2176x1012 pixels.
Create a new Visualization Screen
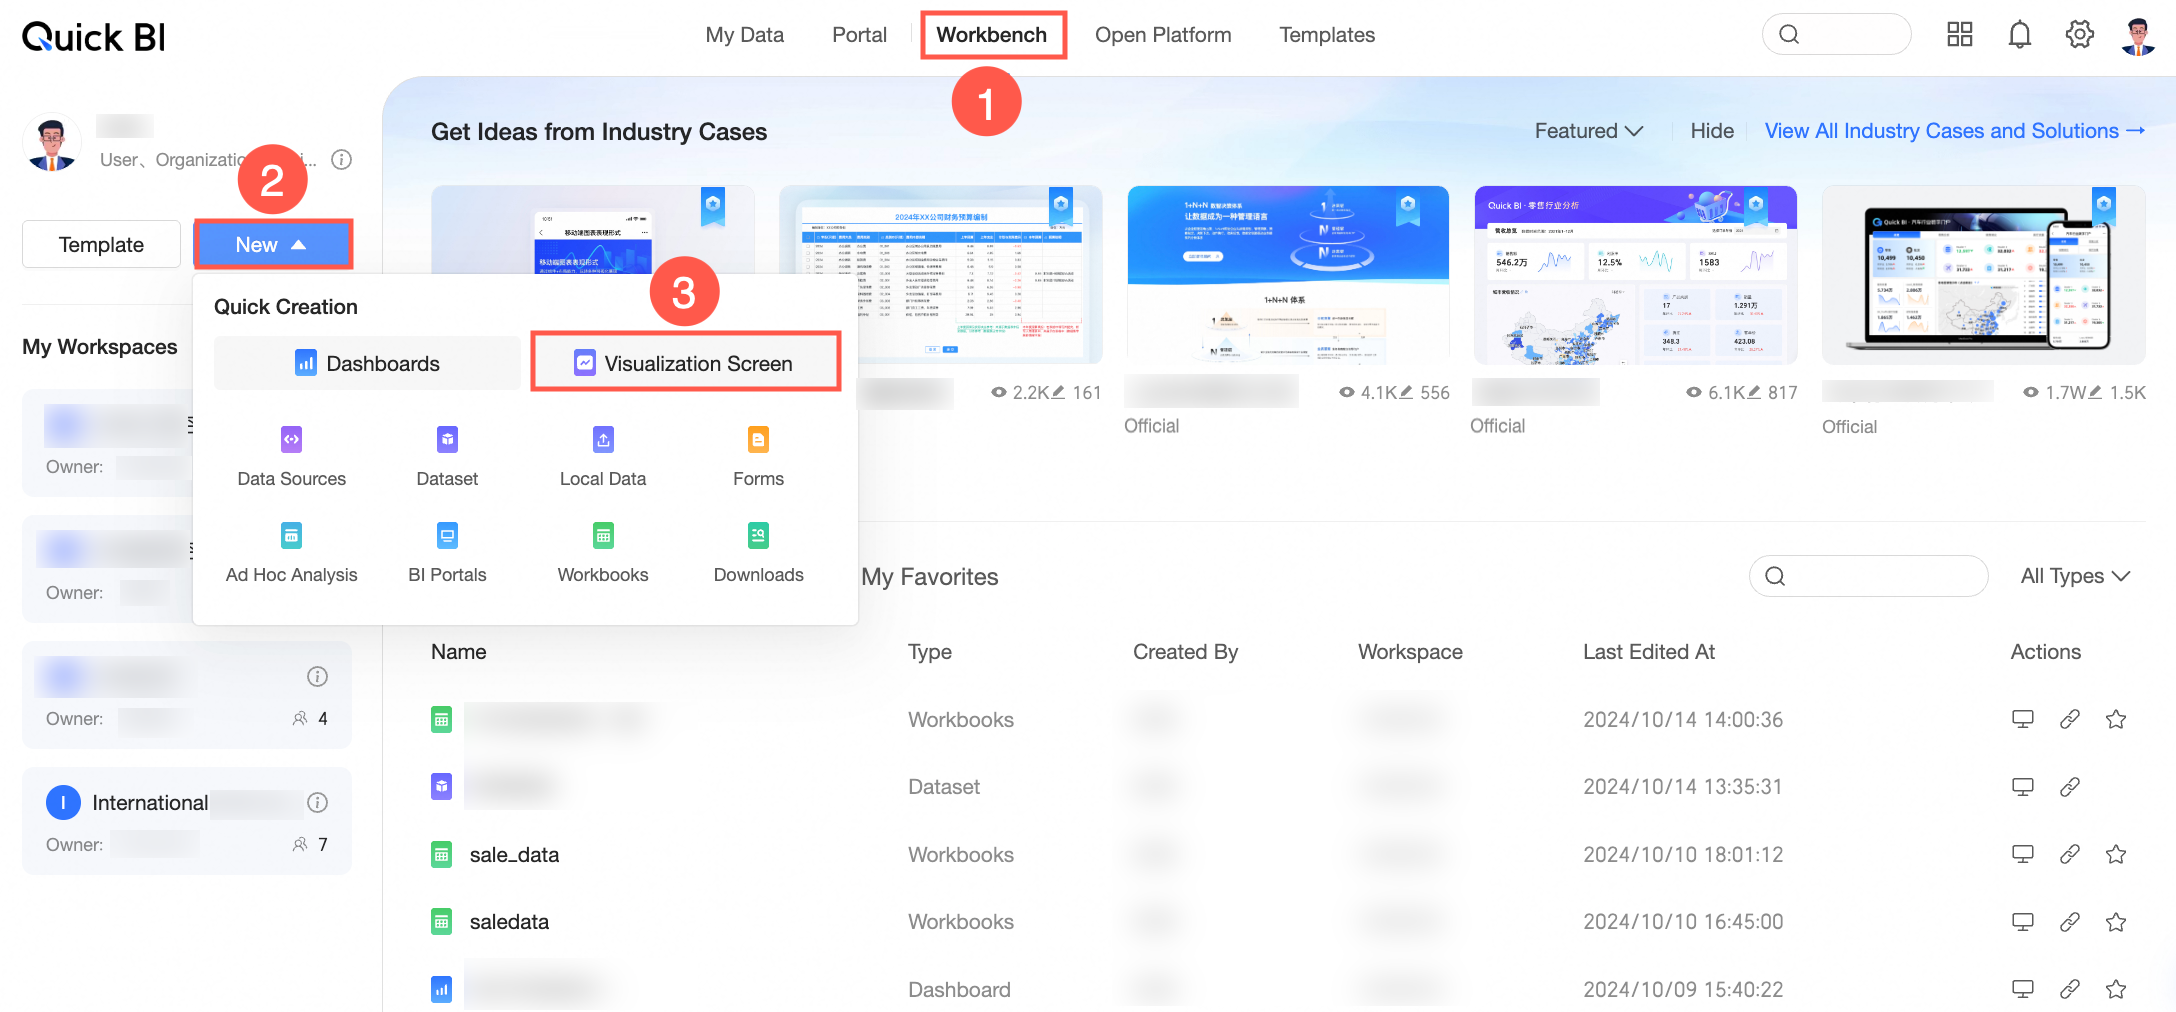[x=685, y=363]
